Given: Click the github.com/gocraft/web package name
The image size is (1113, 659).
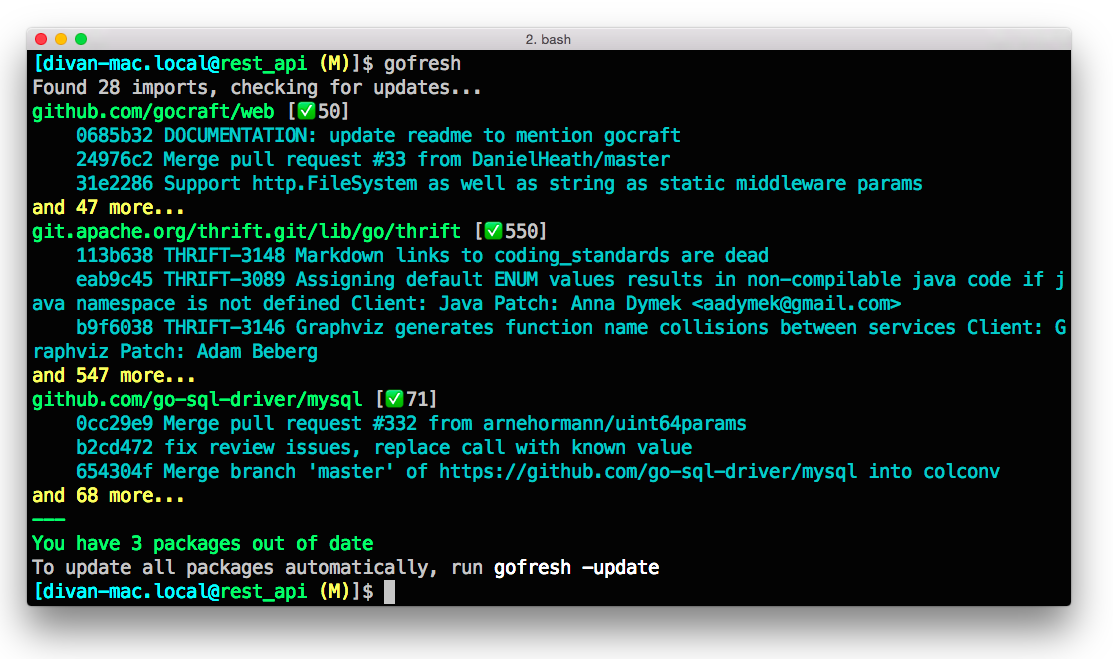Looking at the screenshot, I should 153,111.
